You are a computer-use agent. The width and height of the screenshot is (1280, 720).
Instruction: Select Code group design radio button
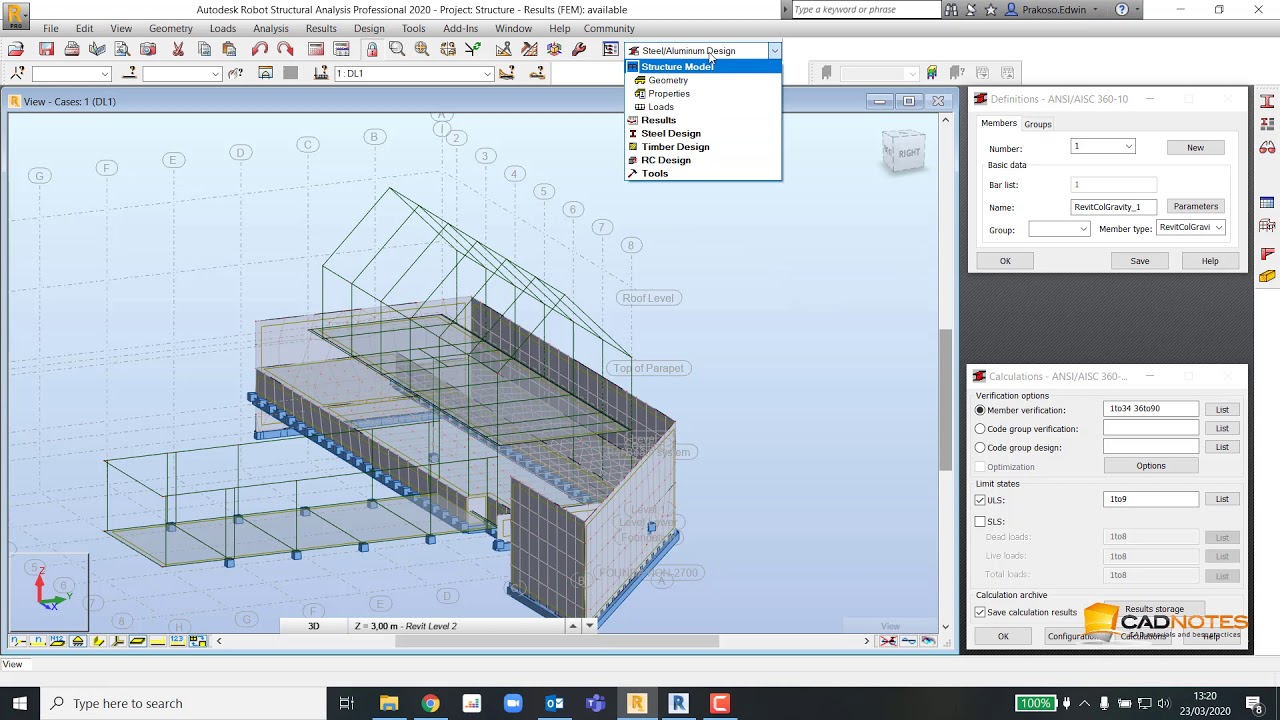pyautogui.click(x=980, y=448)
